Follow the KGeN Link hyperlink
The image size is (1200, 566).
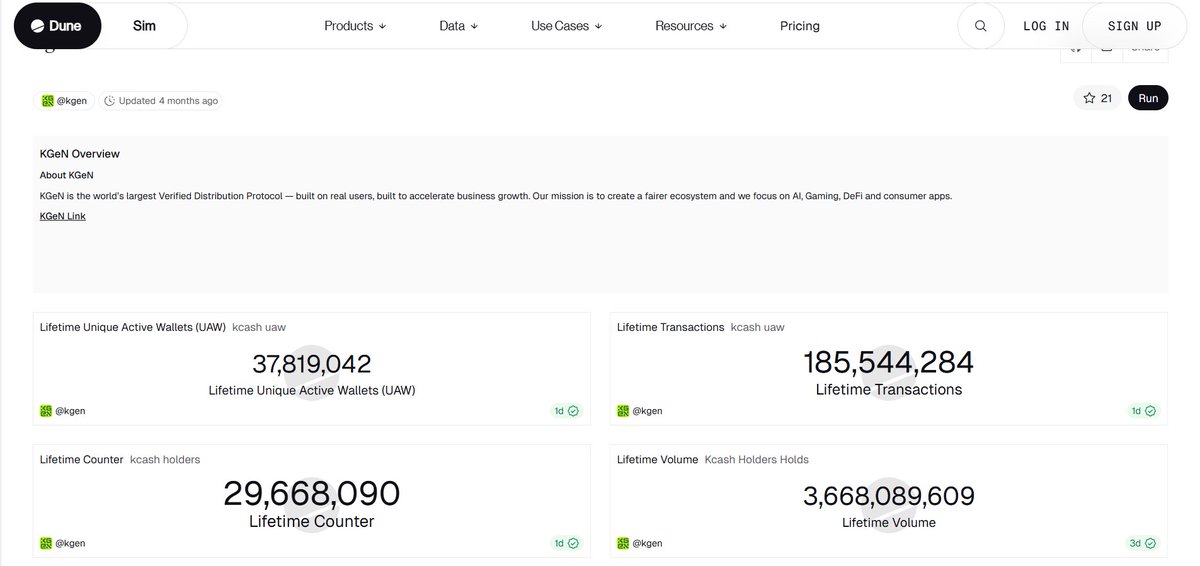pyautogui.click(x=63, y=216)
